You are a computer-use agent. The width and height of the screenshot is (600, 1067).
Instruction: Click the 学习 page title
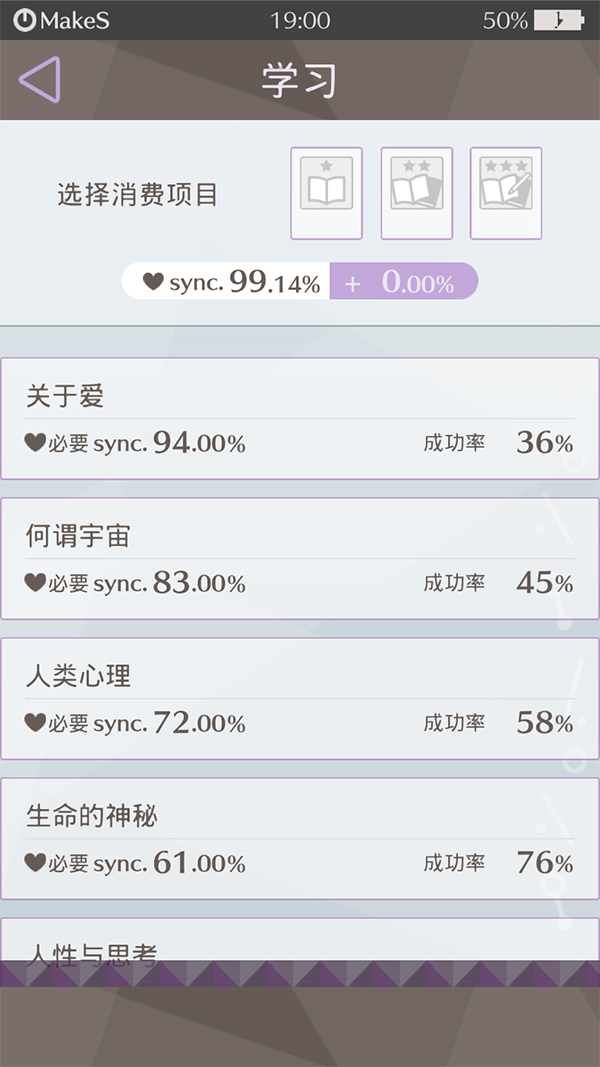click(x=298, y=81)
